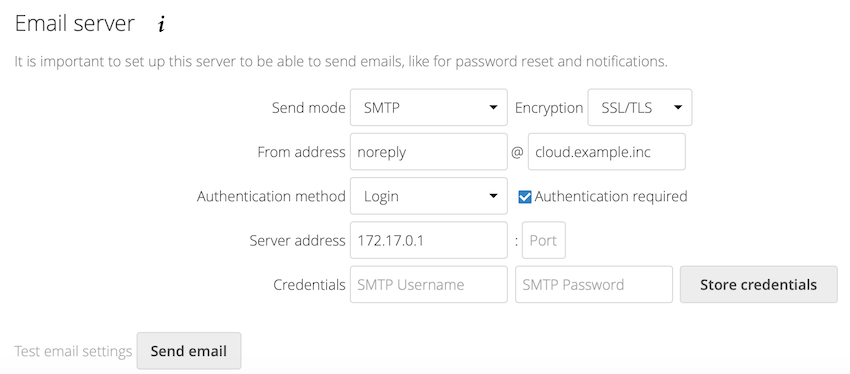850x374 pixels.
Task: Click the Port input field
Action: click(544, 240)
